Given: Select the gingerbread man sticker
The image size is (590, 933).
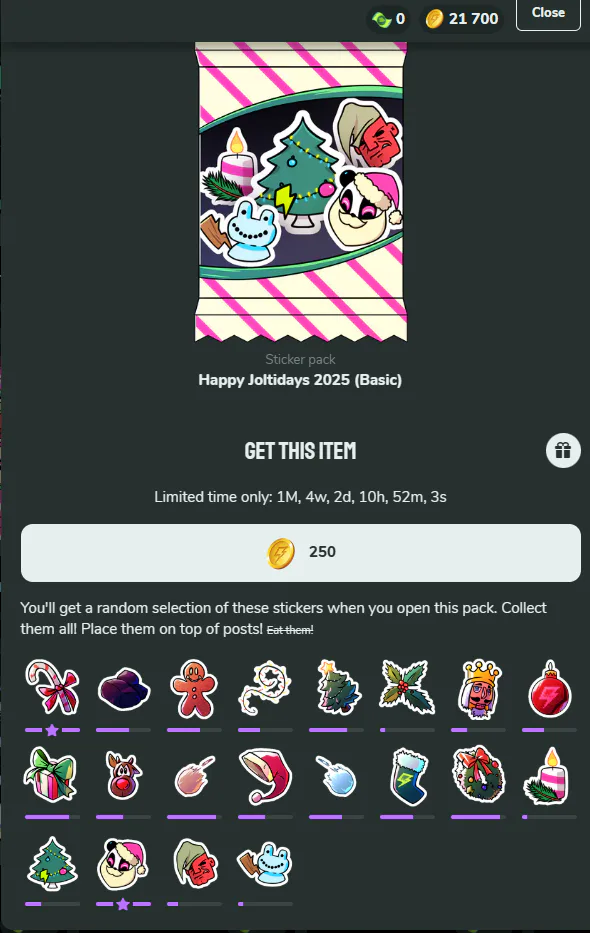Looking at the screenshot, I should (x=194, y=688).
